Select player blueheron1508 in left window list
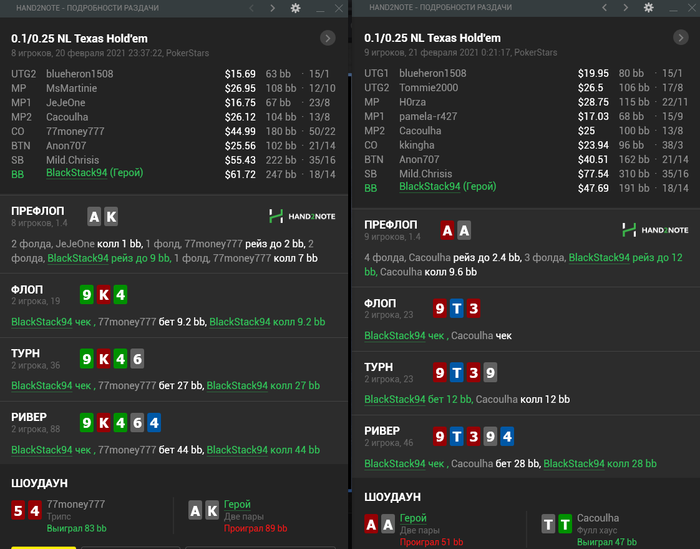Viewport: 700px width, 549px height. point(173,74)
